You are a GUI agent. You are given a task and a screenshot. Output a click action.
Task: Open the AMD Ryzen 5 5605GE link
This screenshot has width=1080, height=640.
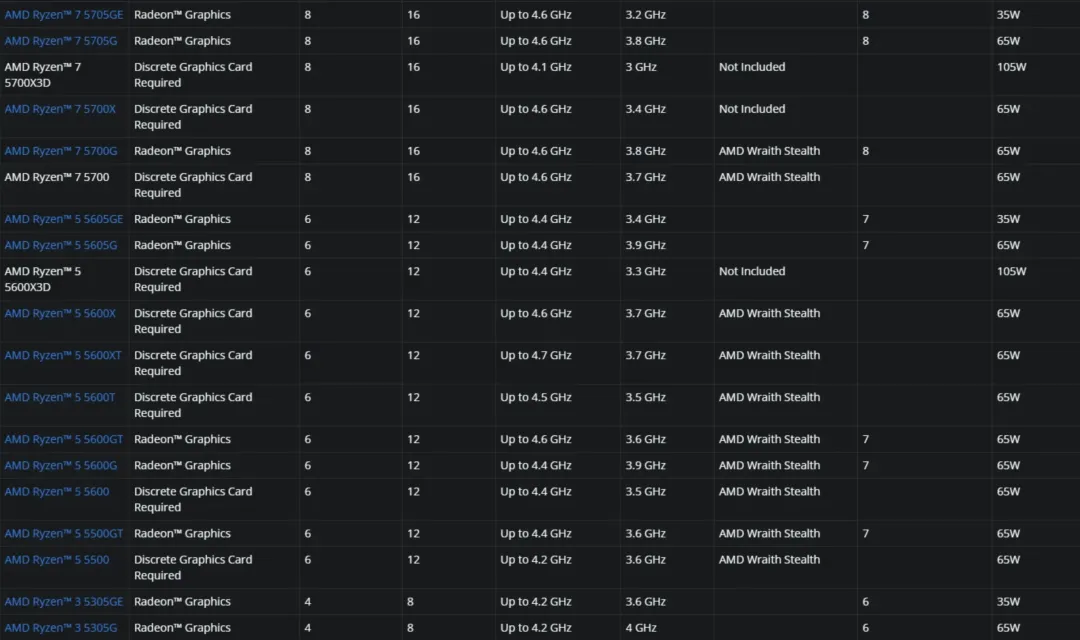click(x=63, y=219)
